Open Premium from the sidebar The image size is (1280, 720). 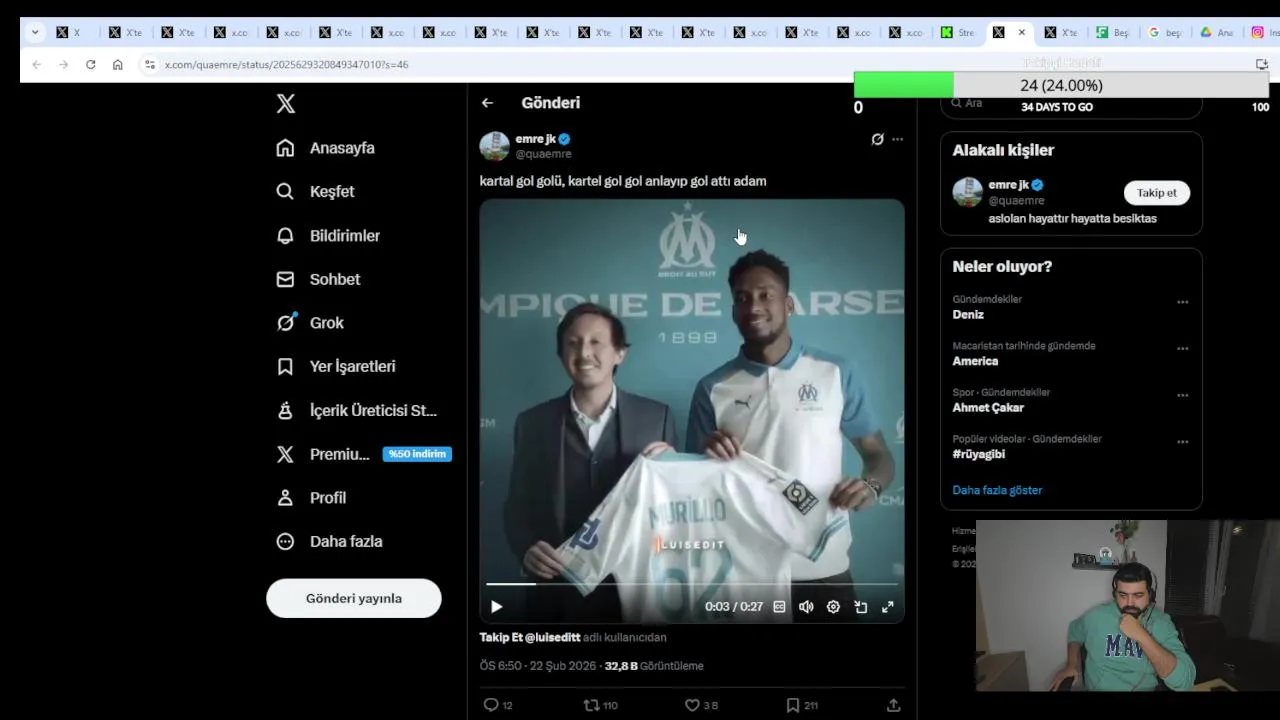point(323,454)
